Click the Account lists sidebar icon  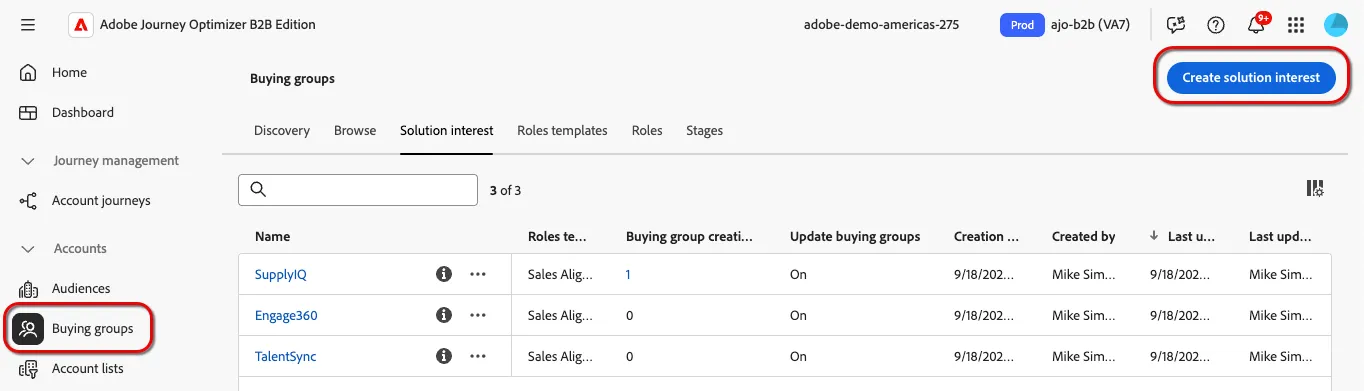click(28, 369)
